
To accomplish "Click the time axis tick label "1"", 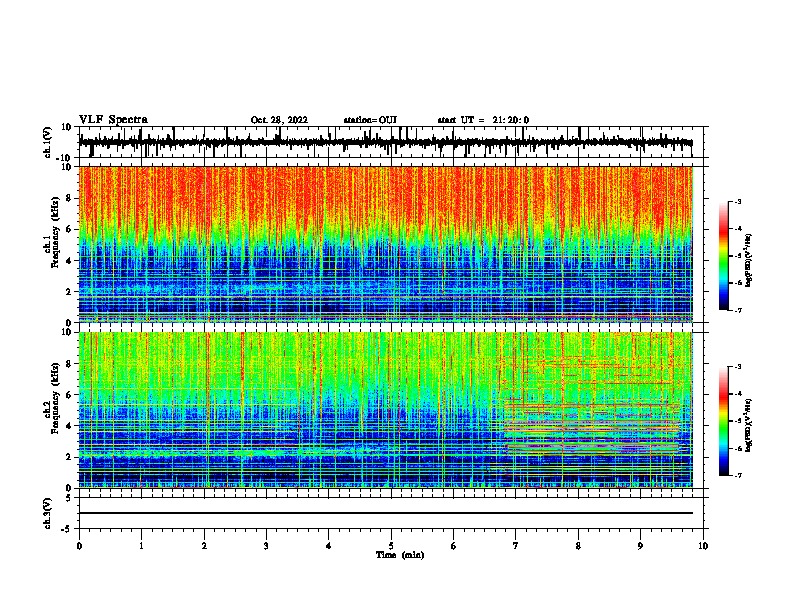I will (x=141, y=546).
